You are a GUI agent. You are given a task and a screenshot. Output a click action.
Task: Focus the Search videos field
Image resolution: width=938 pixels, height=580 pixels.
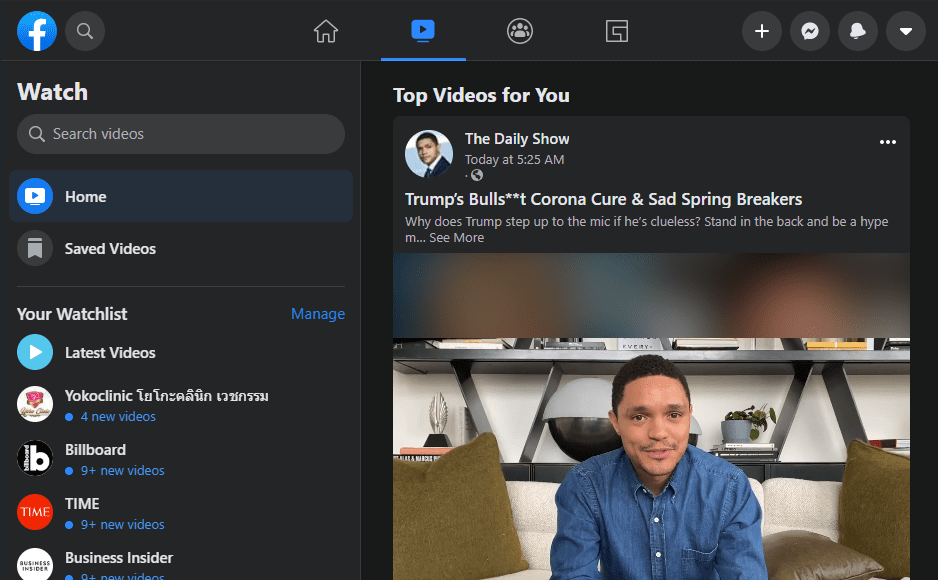181,134
